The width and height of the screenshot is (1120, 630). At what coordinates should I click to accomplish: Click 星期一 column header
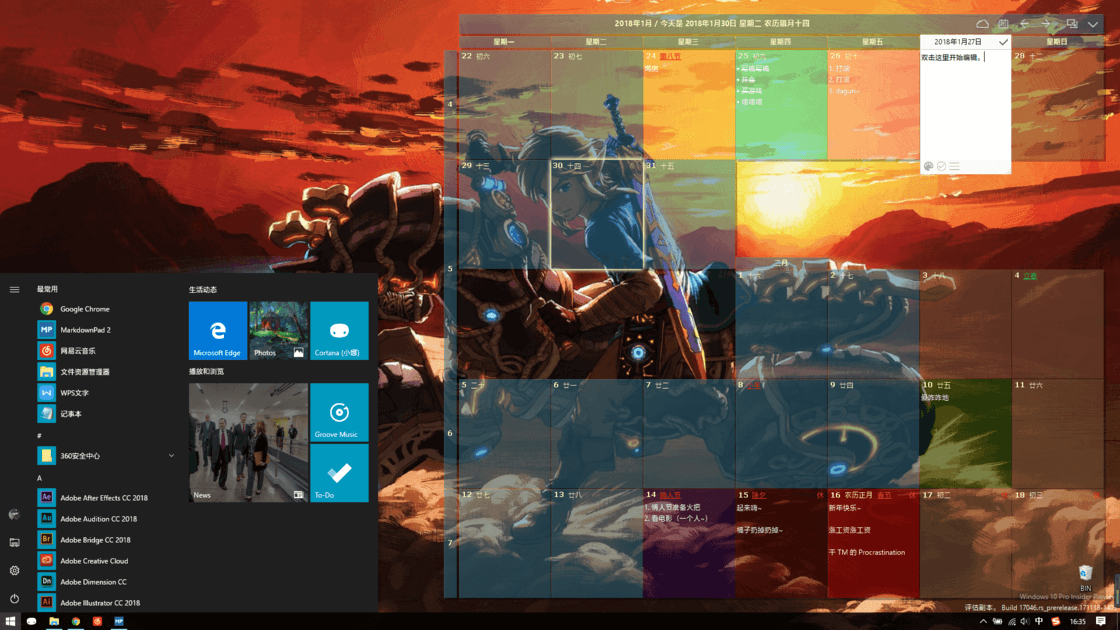point(504,42)
